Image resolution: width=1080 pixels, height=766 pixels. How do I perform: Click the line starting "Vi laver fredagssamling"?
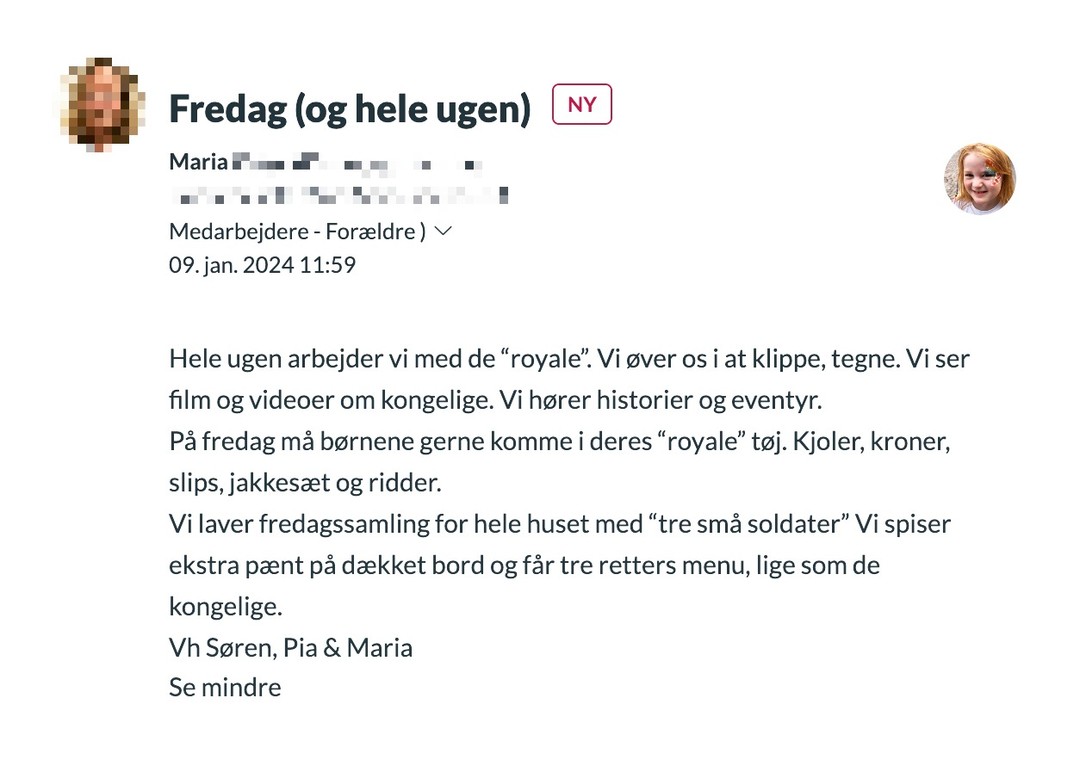click(559, 523)
